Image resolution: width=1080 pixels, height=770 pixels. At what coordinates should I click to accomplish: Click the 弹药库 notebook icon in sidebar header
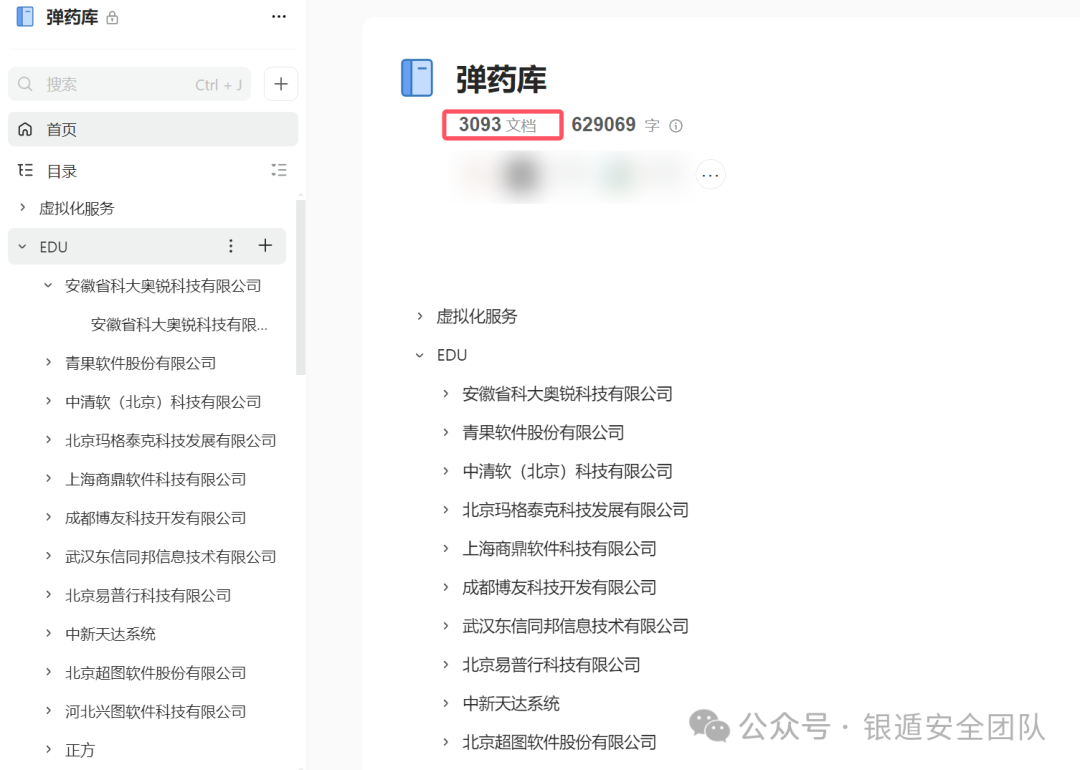click(x=25, y=17)
